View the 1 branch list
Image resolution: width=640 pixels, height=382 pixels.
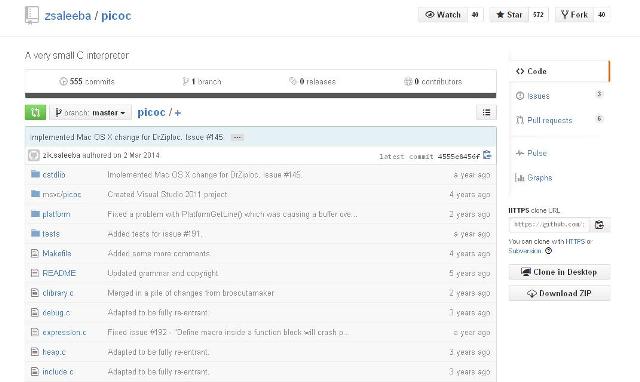(202, 82)
